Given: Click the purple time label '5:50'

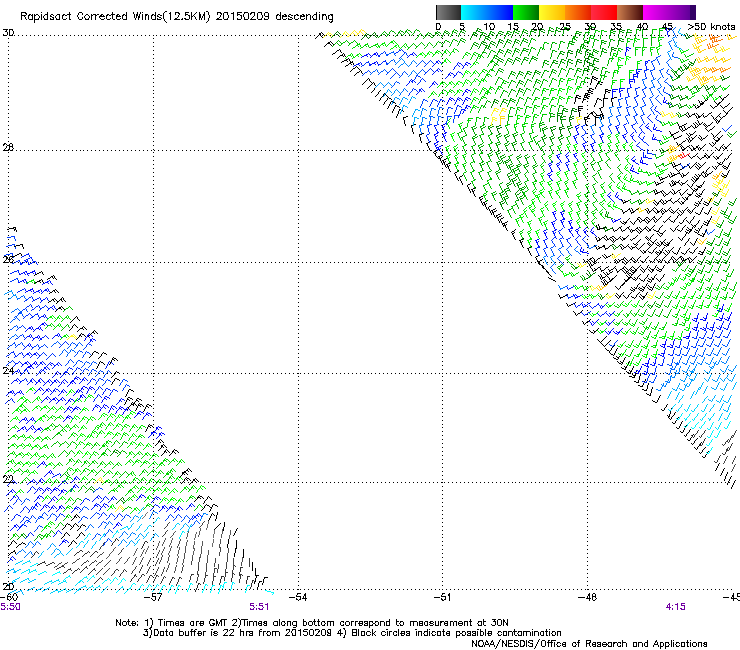Looking at the screenshot, I should [x=10, y=607].
